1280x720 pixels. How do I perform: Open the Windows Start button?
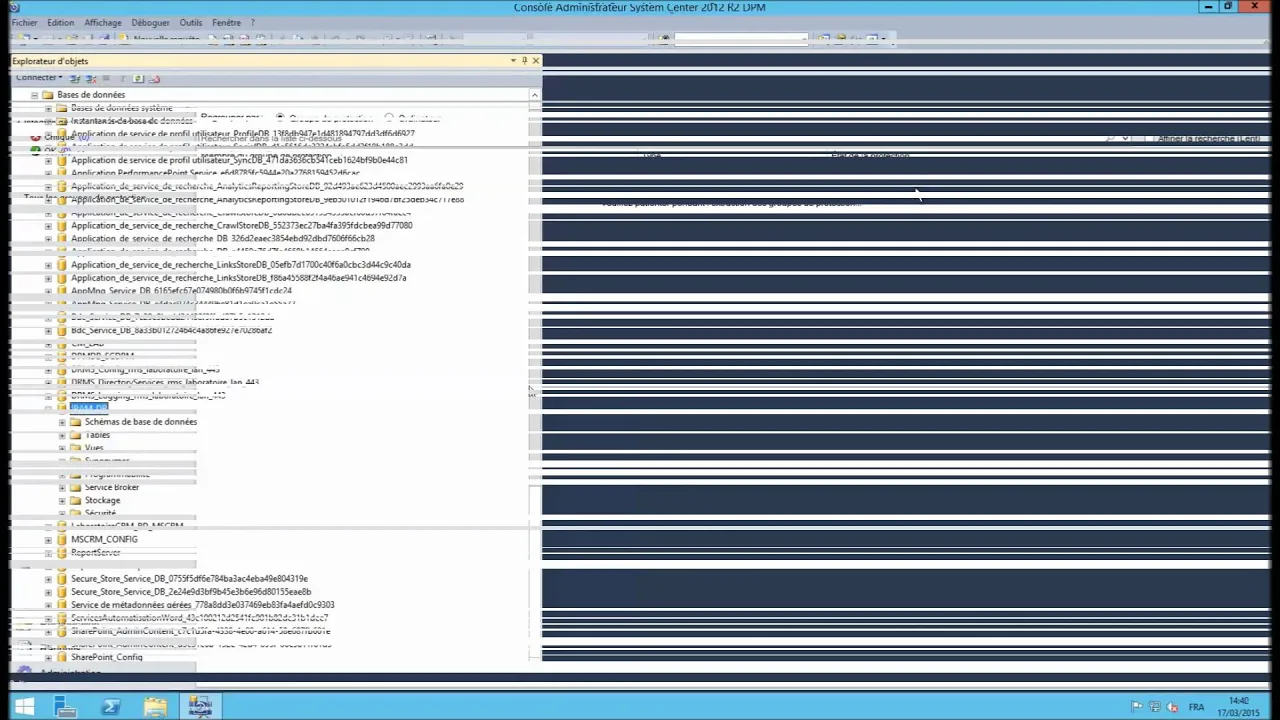point(23,707)
